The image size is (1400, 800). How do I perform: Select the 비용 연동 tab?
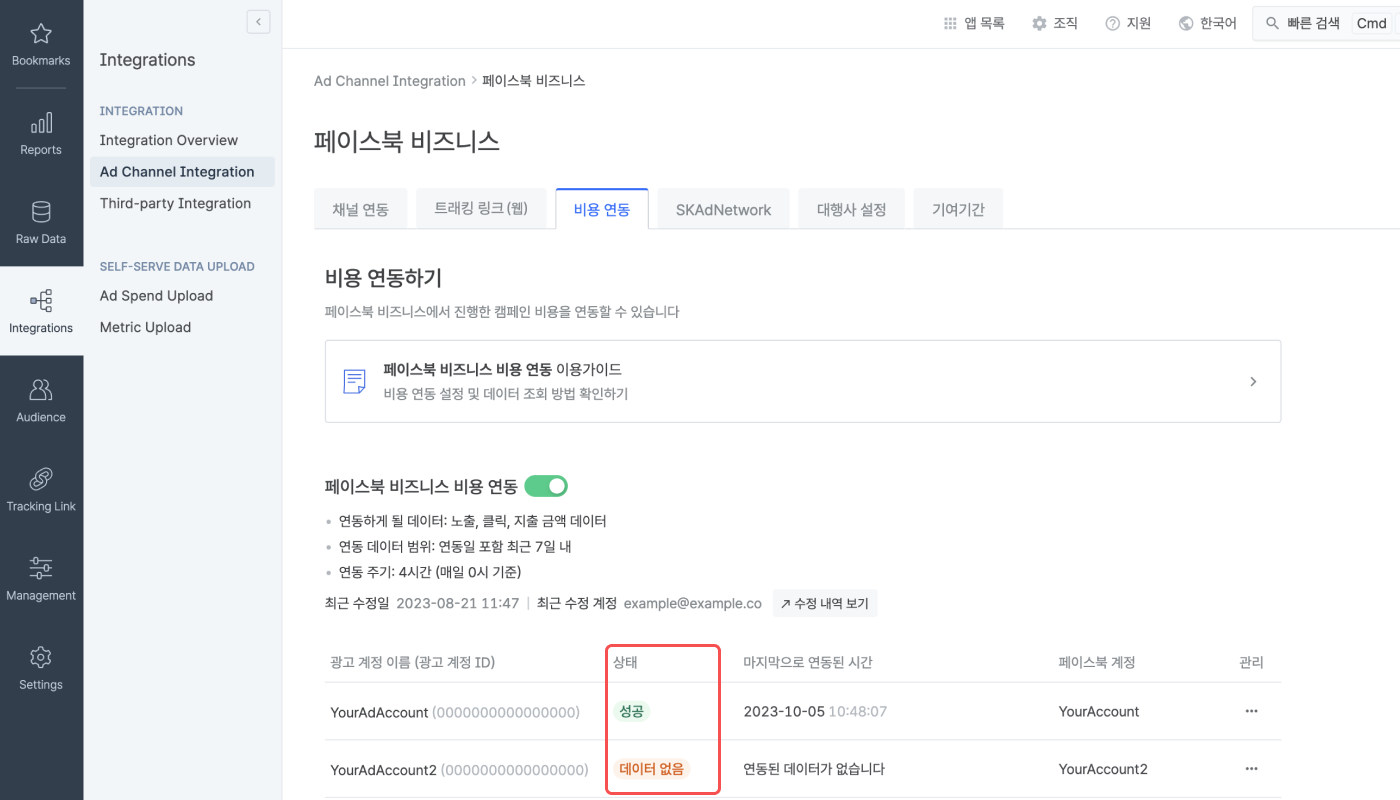(x=602, y=210)
